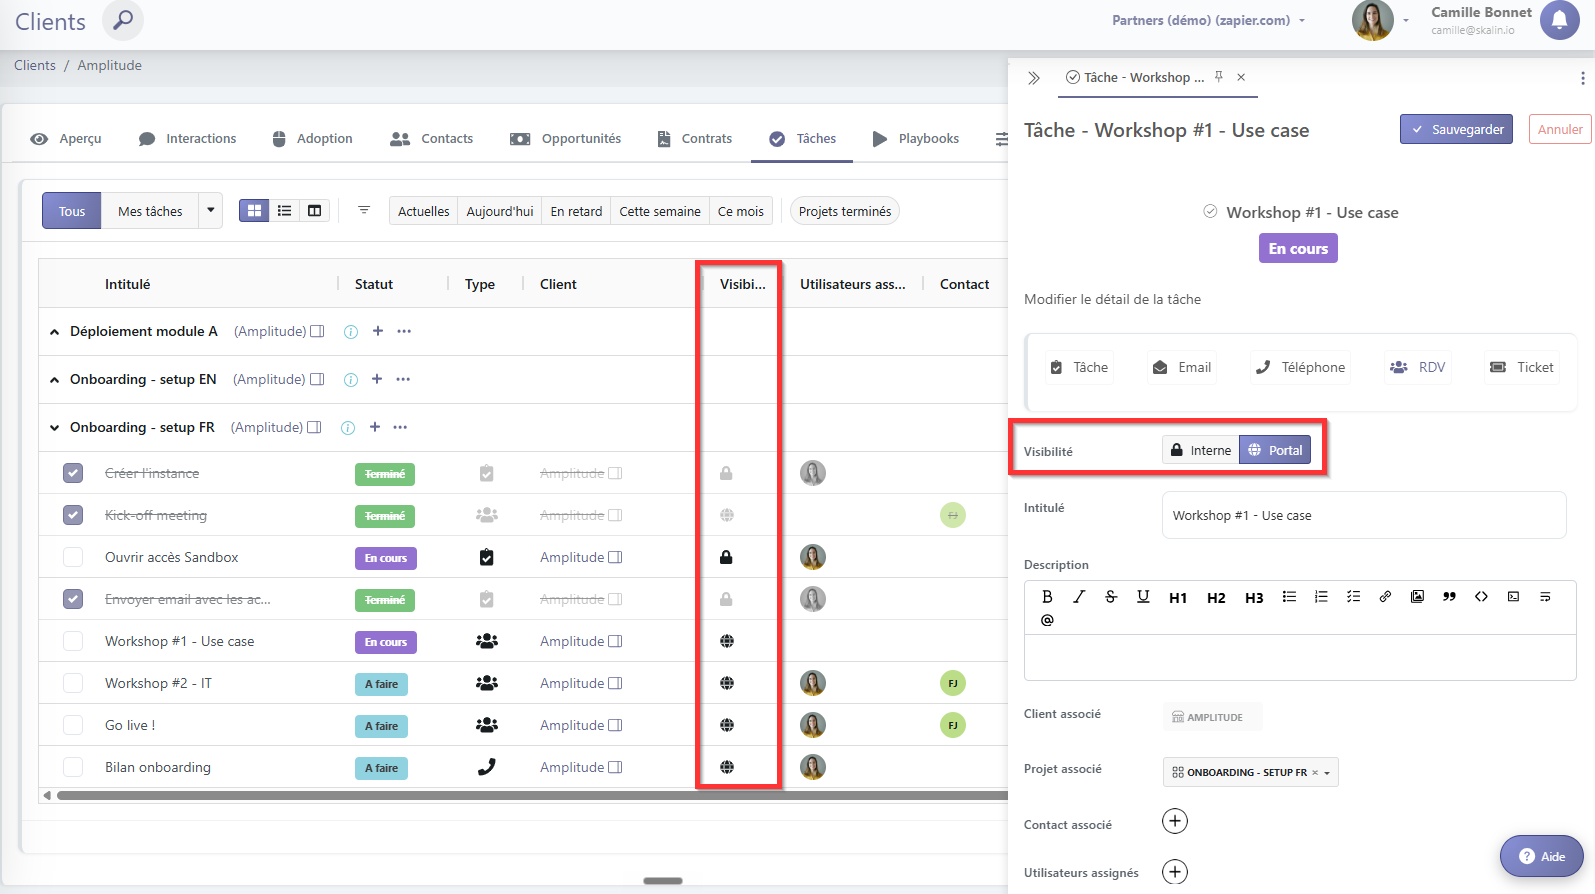Image resolution: width=1595 pixels, height=894 pixels.
Task: Open the Partners (démo) account dropdown
Action: pyautogui.click(x=1208, y=20)
